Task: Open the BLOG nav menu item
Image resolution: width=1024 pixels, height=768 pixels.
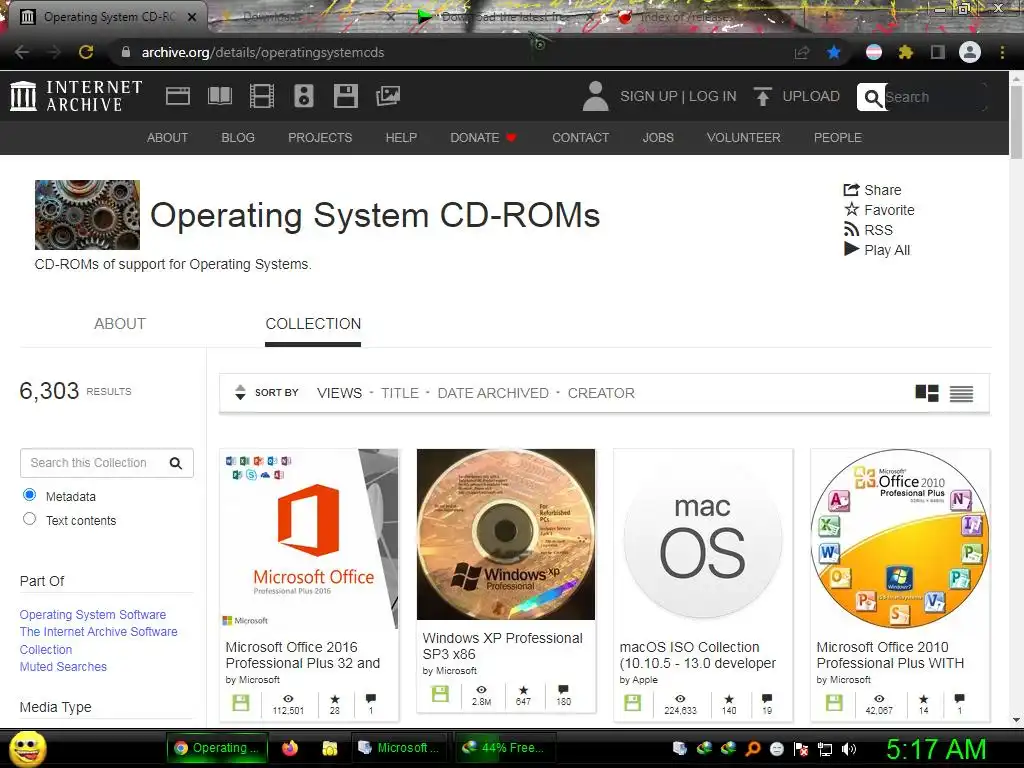Action: 238,138
